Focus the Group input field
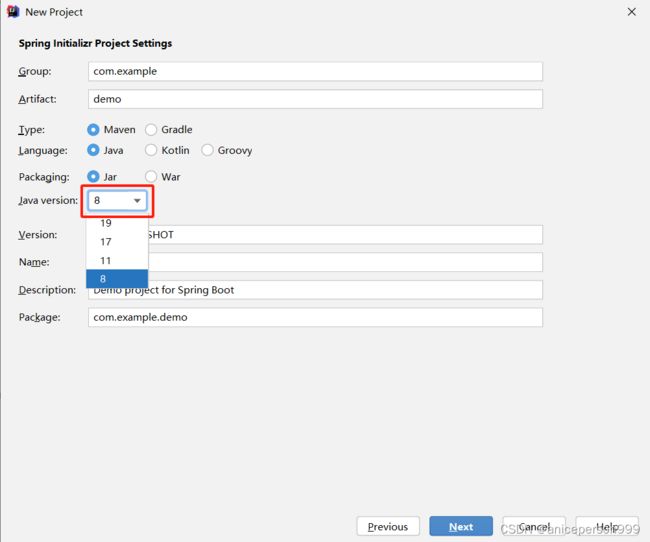 pos(315,71)
